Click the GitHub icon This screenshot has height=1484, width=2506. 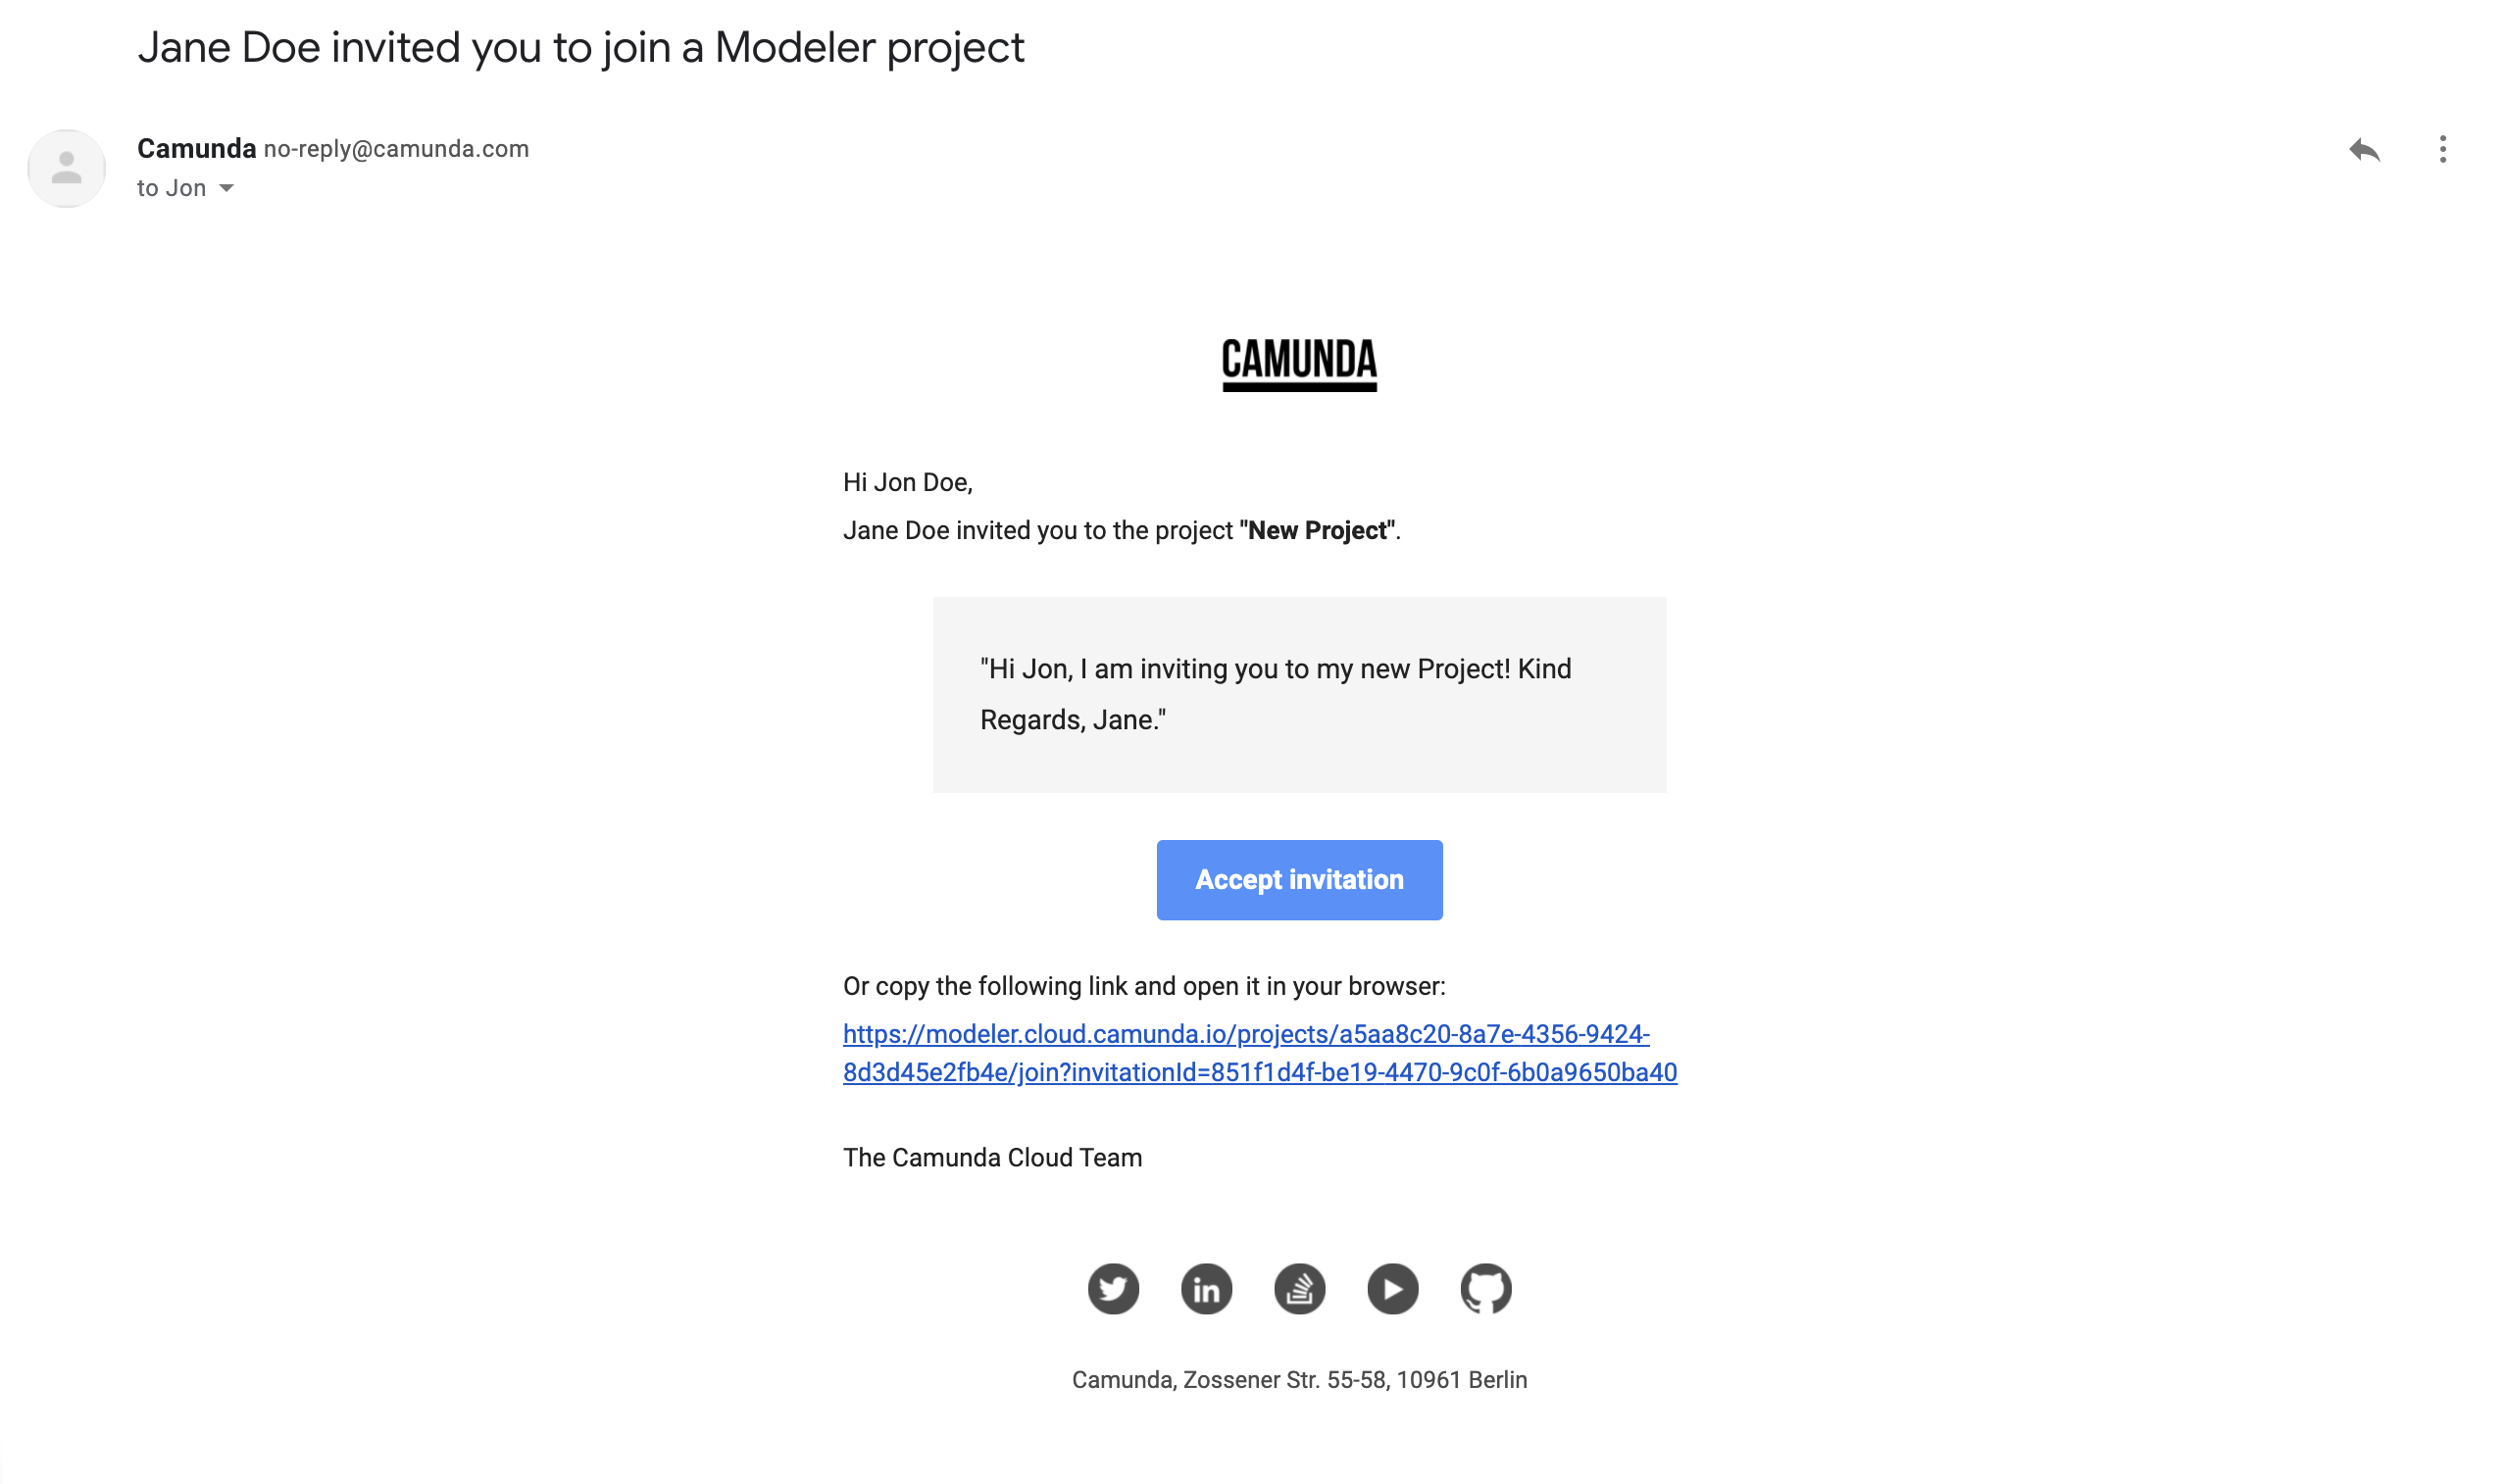(x=1482, y=1288)
